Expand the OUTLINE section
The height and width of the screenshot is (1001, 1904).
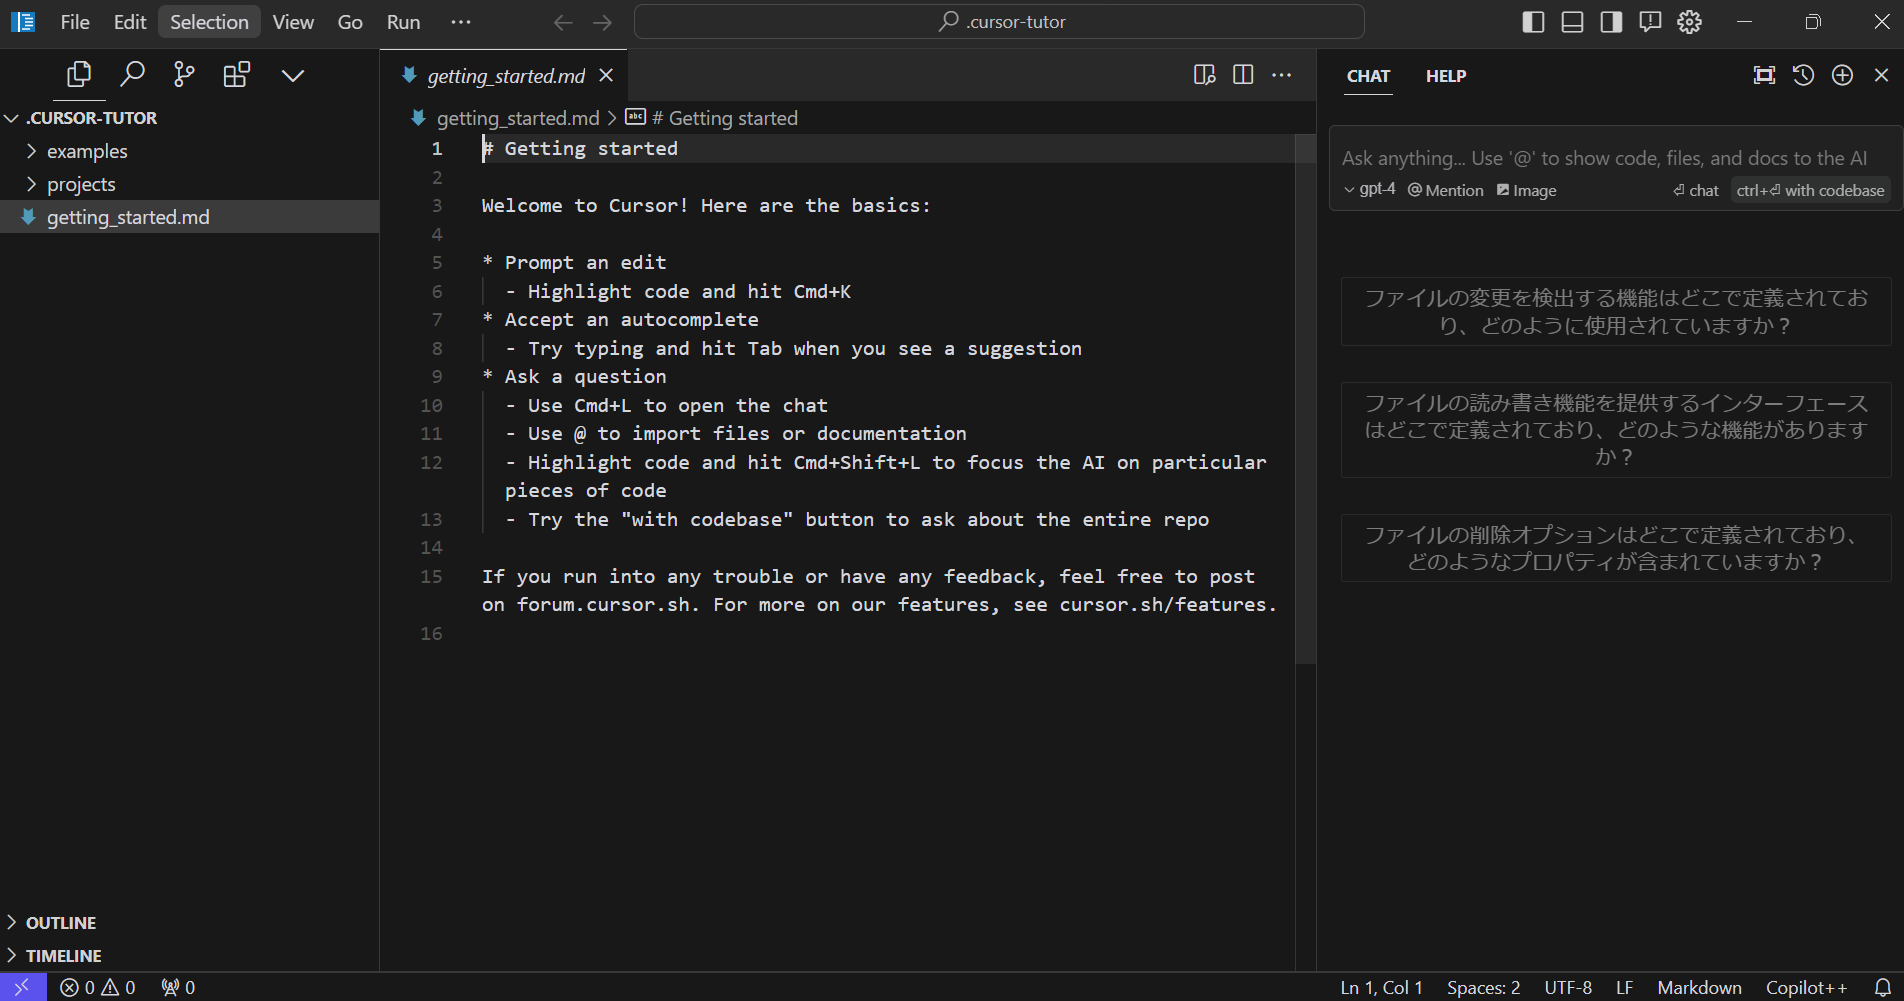(x=190, y=922)
